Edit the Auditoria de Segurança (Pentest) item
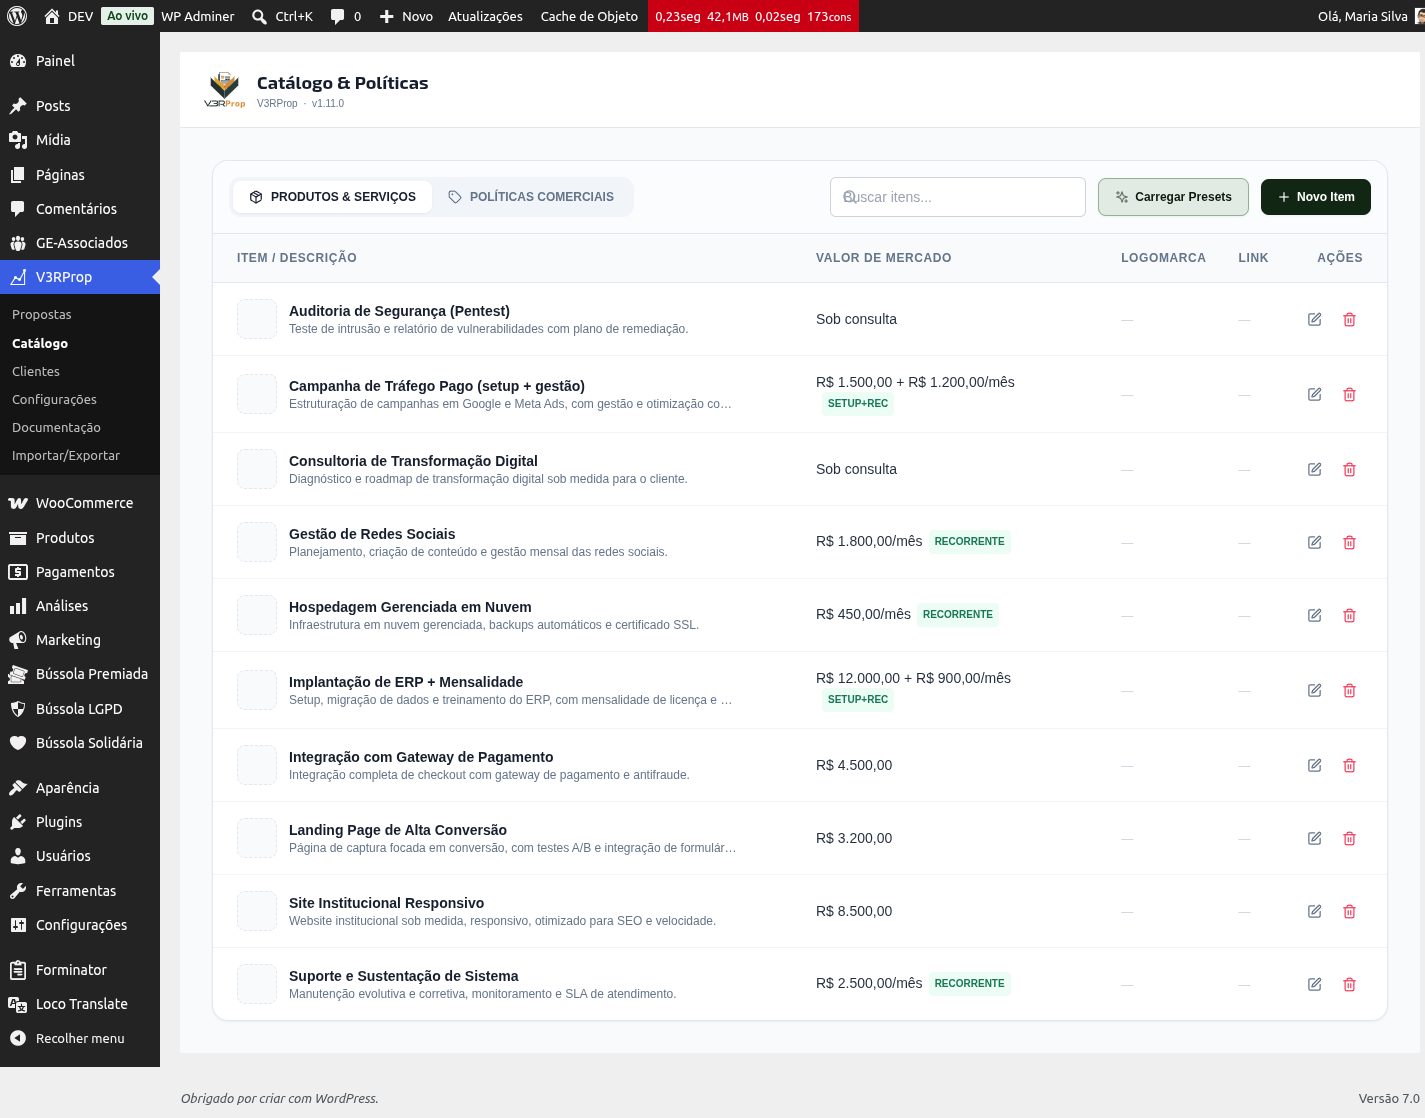 [1315, 319]
